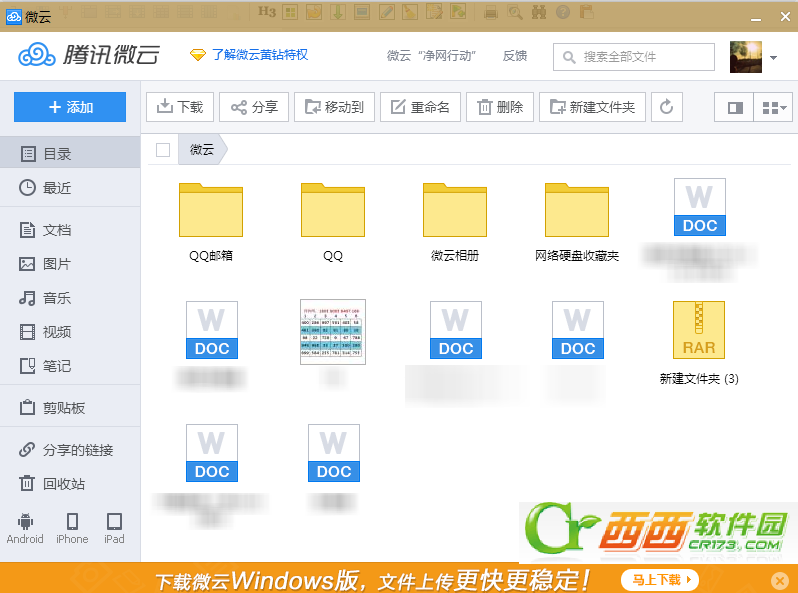Click the 搜索全部文件 search field
This screenshot has width=798, height=593.
click(634, 57)
